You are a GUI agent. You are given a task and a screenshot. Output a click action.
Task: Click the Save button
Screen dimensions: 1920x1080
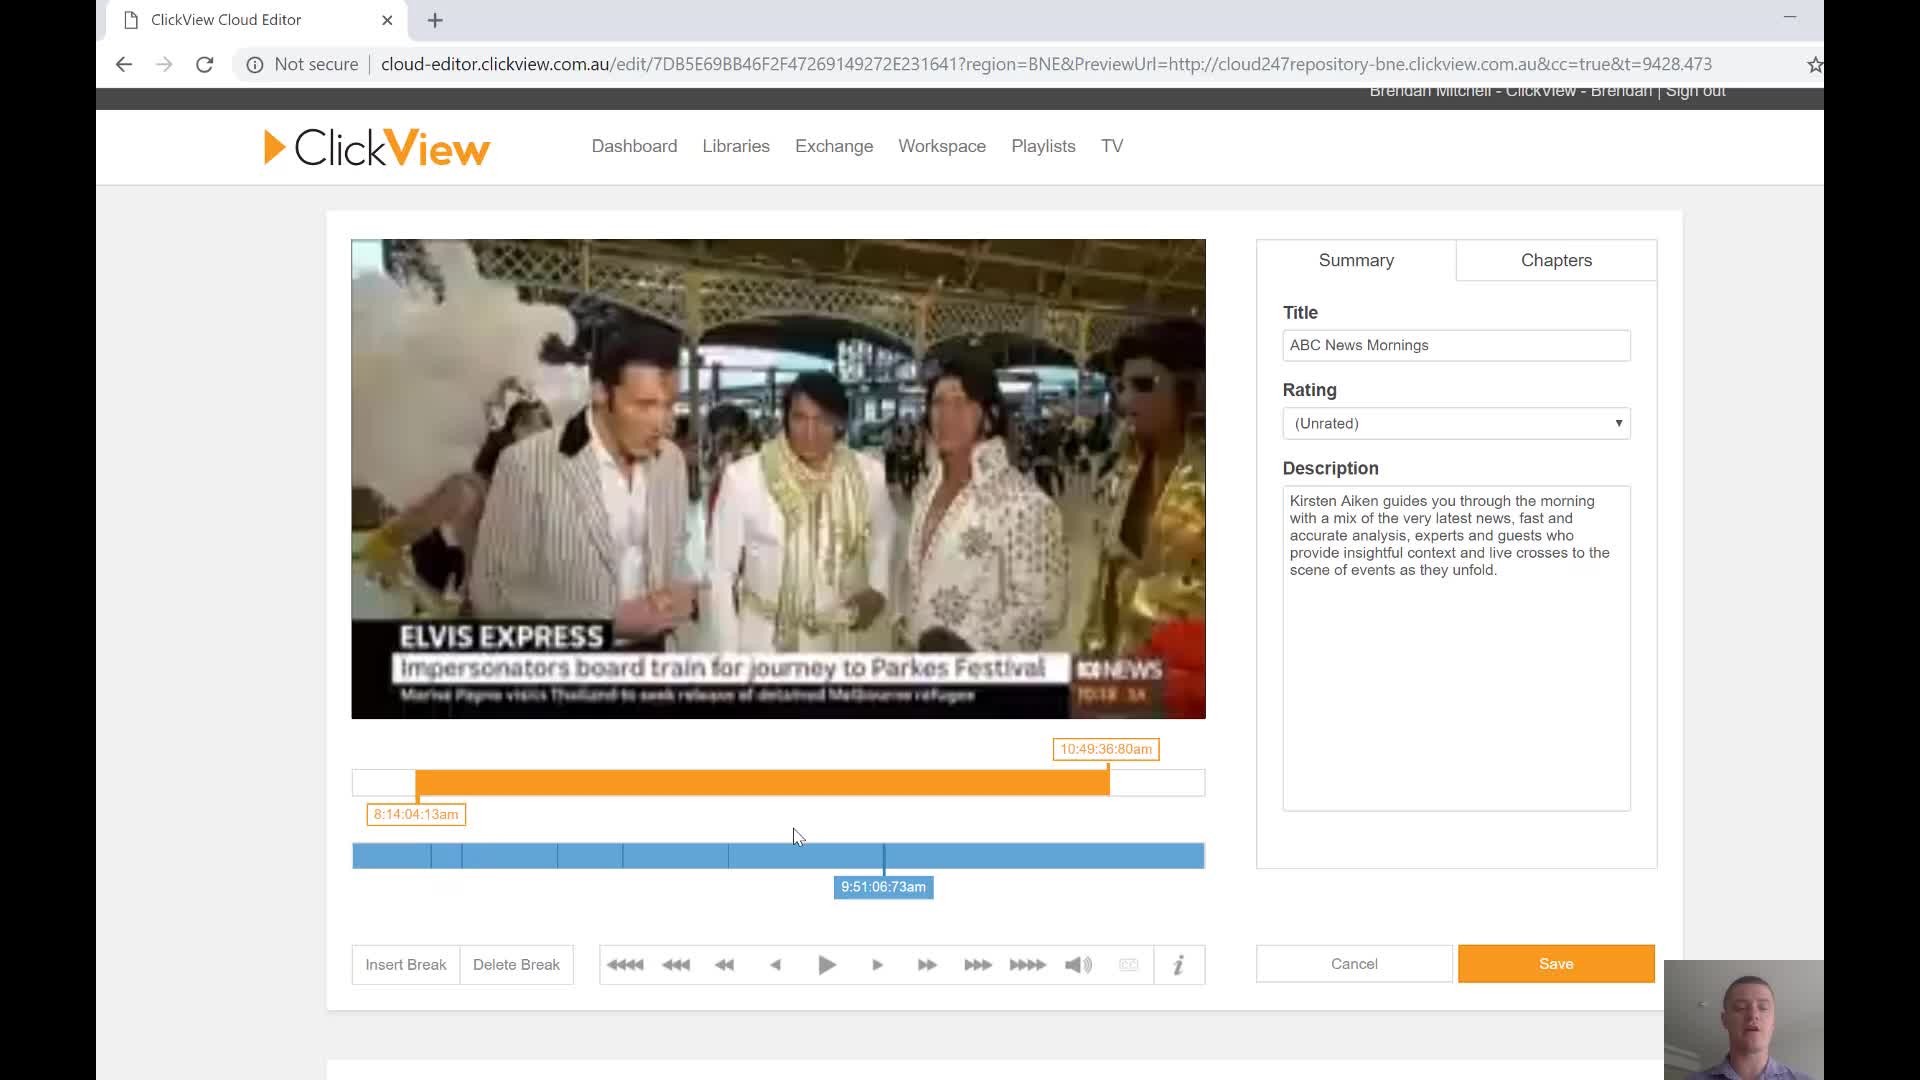pyautogui.click(x=1554, y=963)
